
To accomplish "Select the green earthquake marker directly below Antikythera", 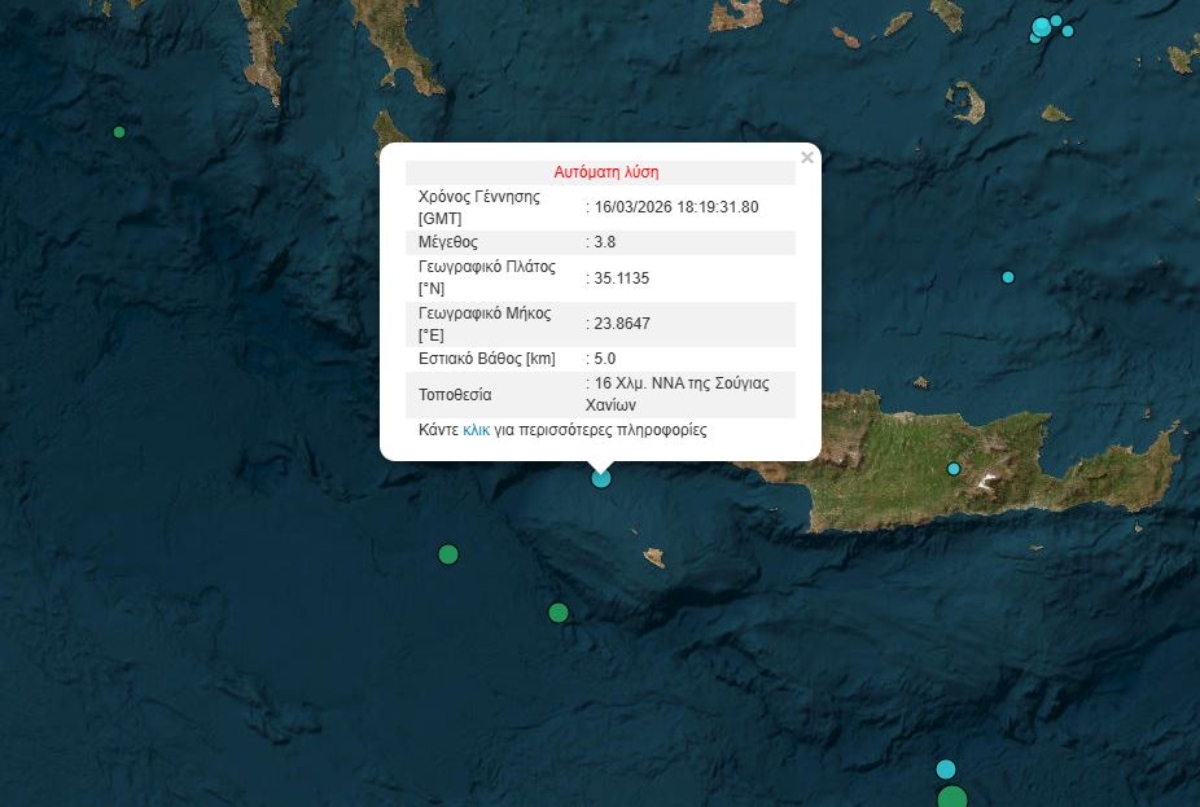I will click(448, 554).
